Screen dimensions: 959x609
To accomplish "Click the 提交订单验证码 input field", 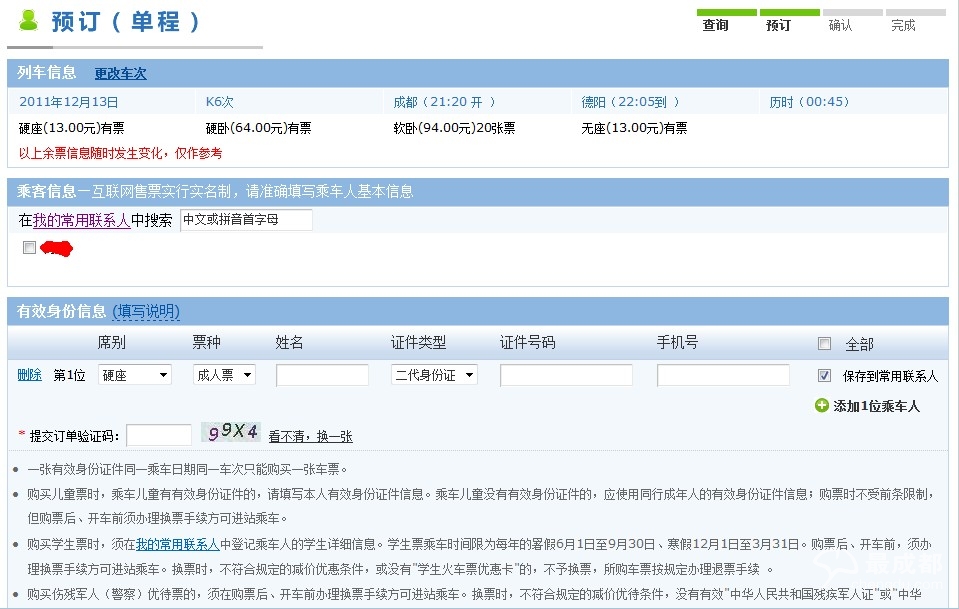I will pyautogui.click(x=159, y=435).
